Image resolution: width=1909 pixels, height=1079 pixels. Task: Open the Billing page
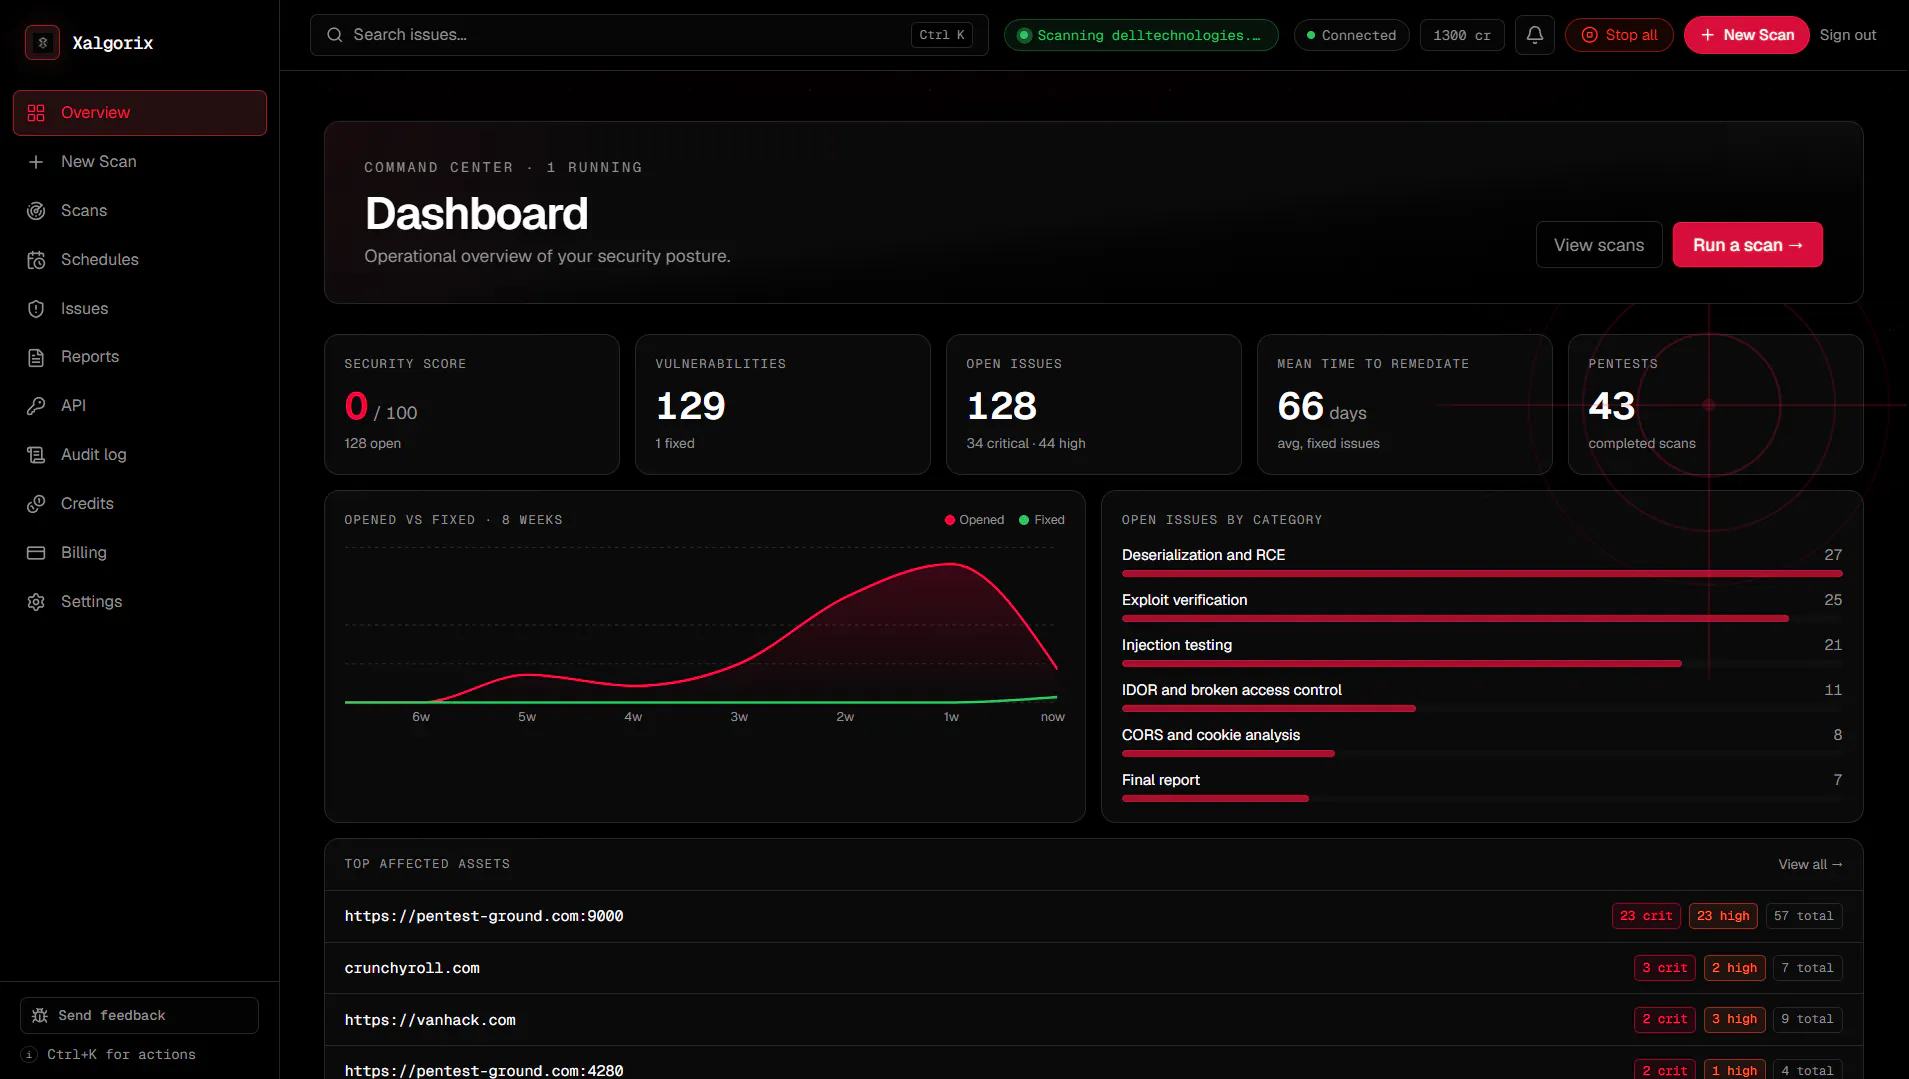pyautogui.click(x=140, y=553)
